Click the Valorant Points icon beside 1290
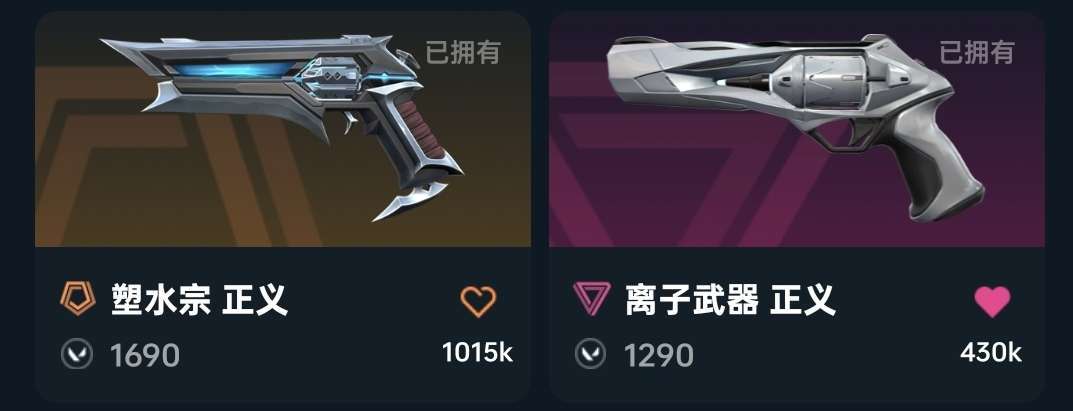The width and height of the screenshot is (1073, 411). (x=590, y=355)
